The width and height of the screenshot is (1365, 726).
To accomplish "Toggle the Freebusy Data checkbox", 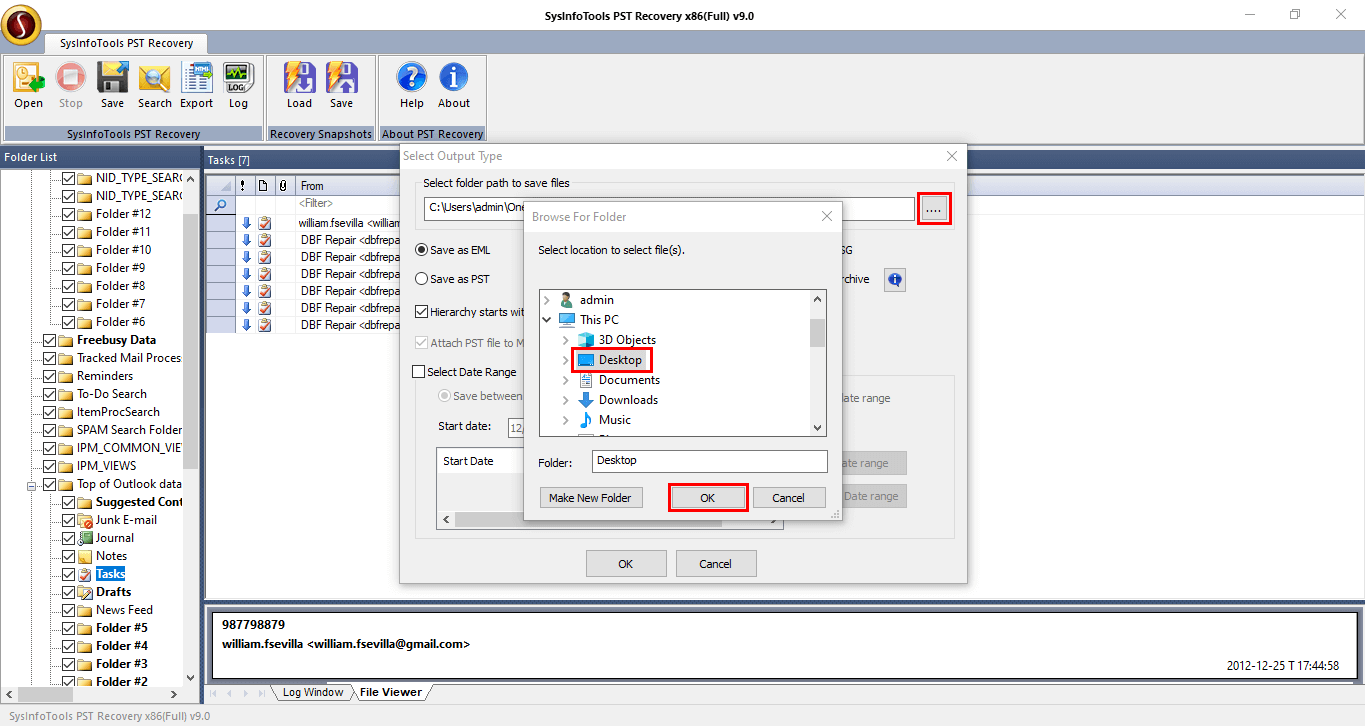I will [x=50, y=340].
